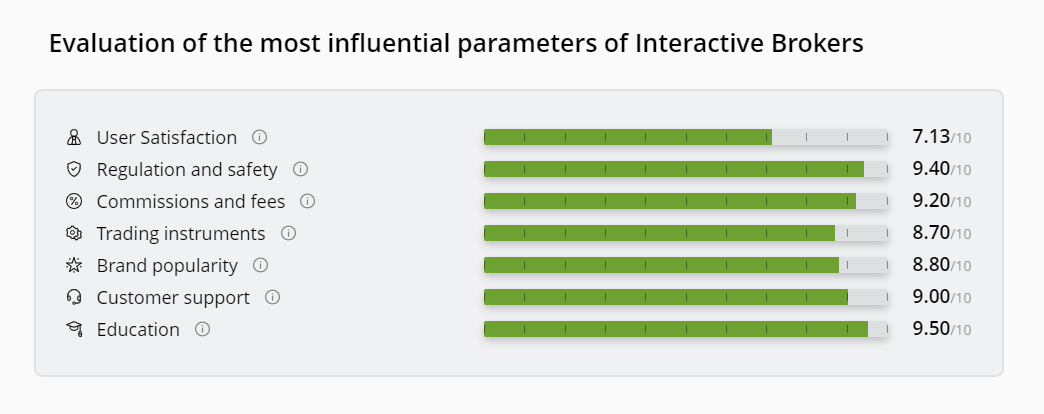Click the Customer support headset icon
Screen dimensions: 1044x414
click(x=73, y=298)
